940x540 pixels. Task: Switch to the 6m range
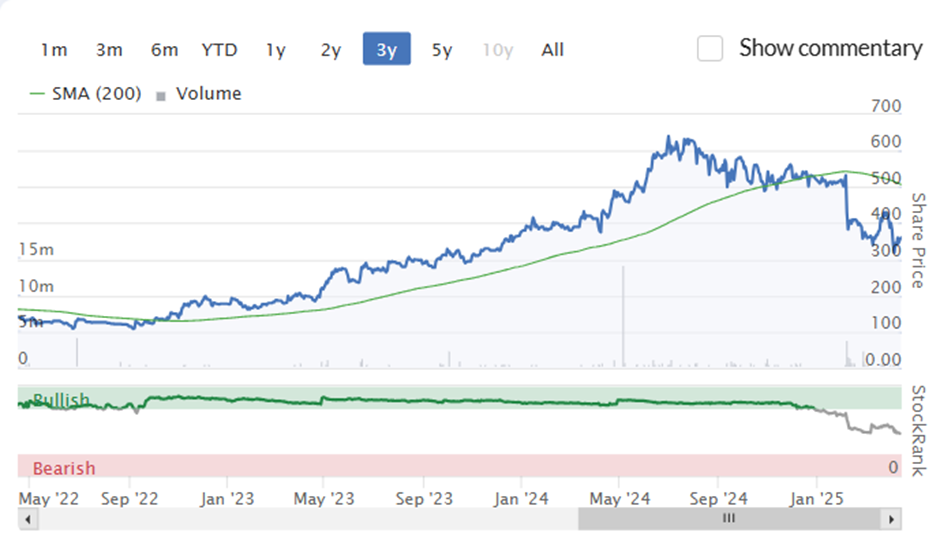(164, 49)
